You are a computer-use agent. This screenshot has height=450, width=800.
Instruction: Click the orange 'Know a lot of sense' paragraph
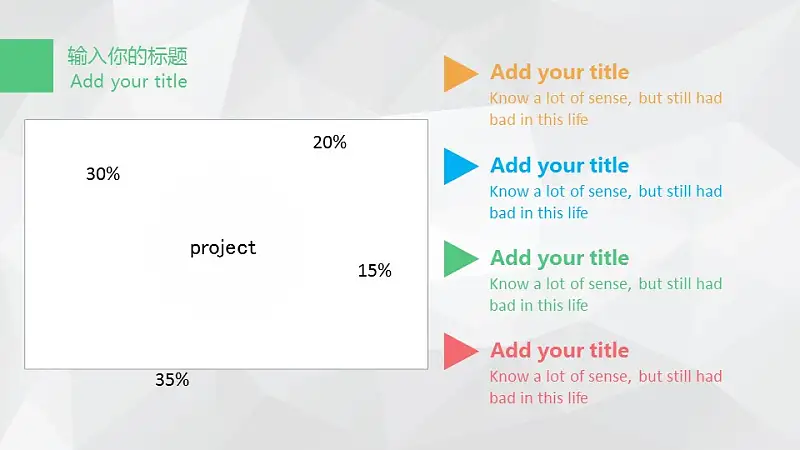(x=606, y=109)
